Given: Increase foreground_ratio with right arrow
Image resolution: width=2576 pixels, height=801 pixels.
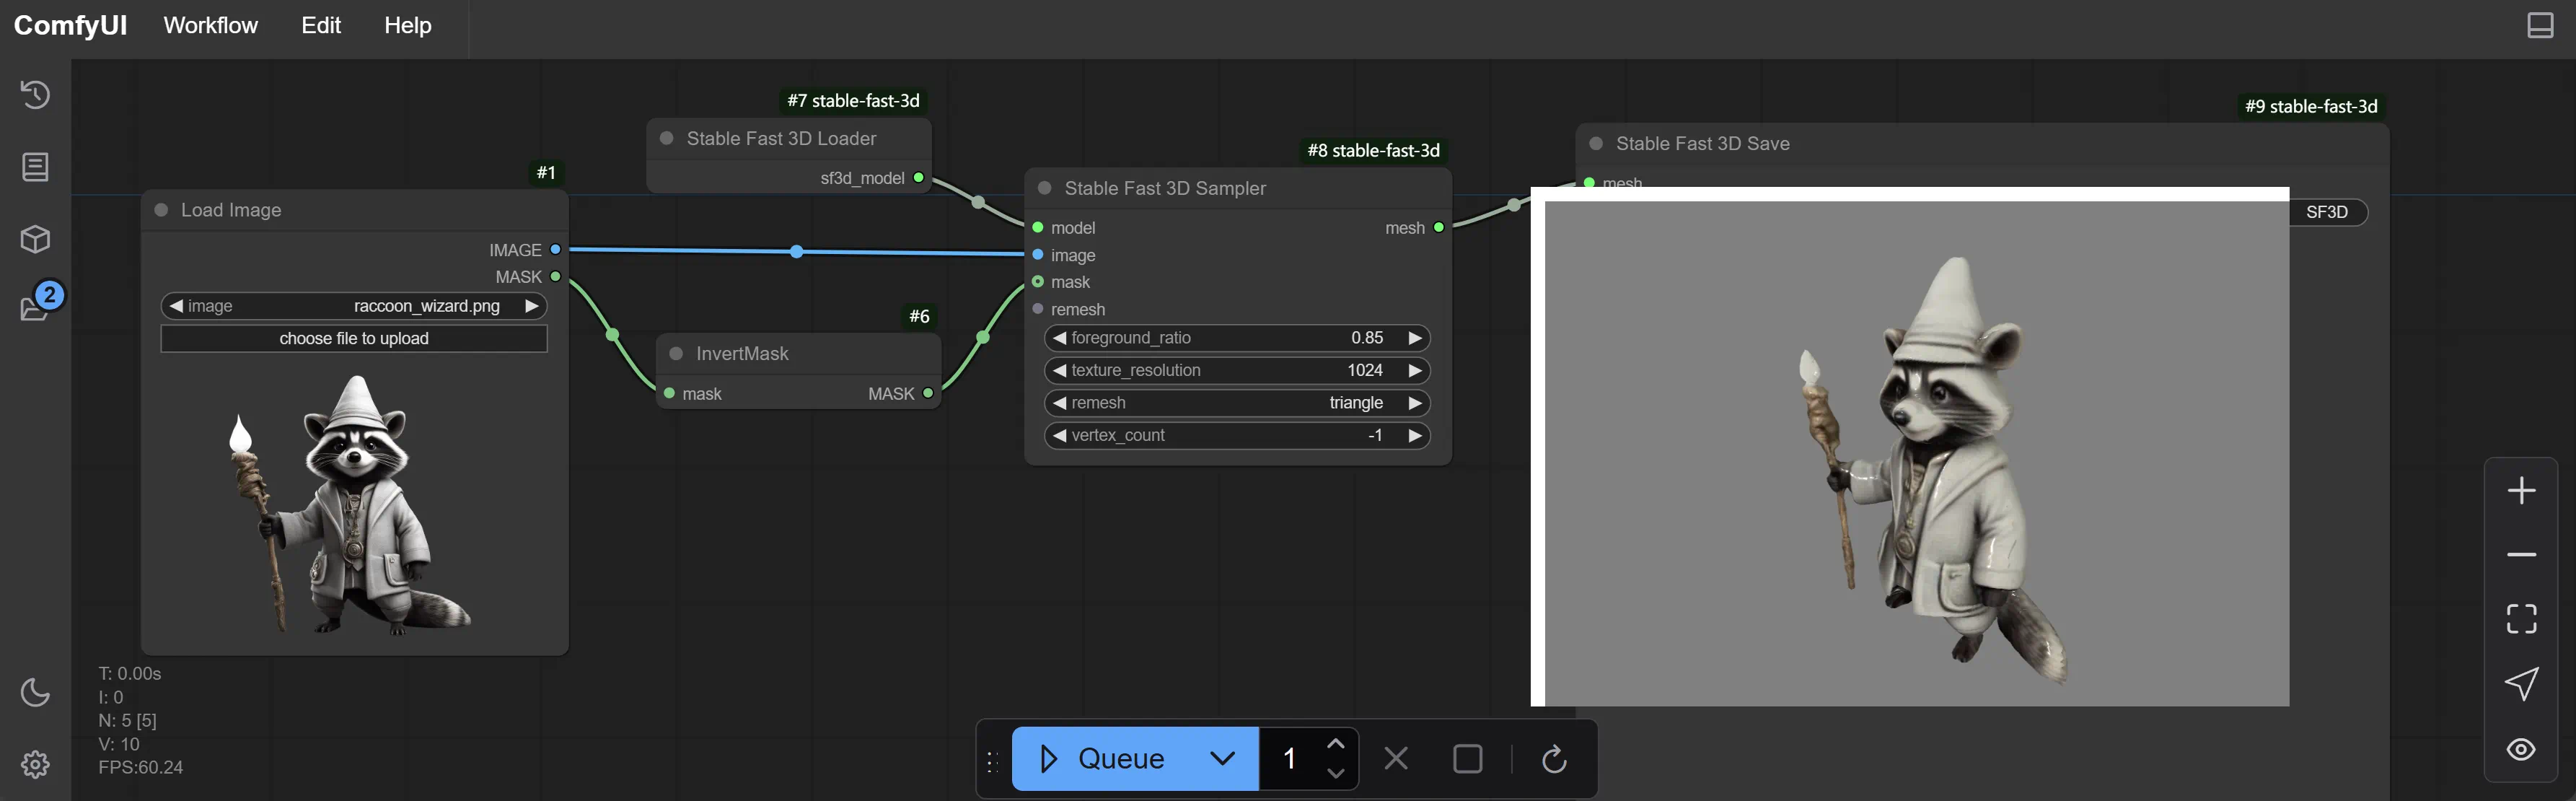Looking at the screenshot, I should pos(1414,338).
